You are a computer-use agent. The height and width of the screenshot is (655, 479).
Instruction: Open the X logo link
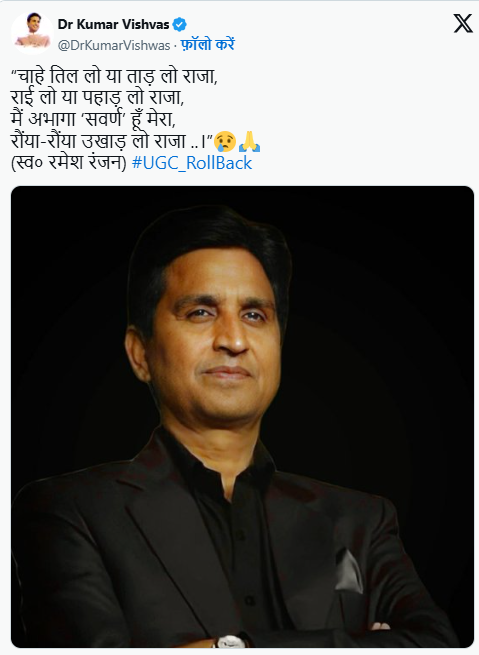click(463, 23)
